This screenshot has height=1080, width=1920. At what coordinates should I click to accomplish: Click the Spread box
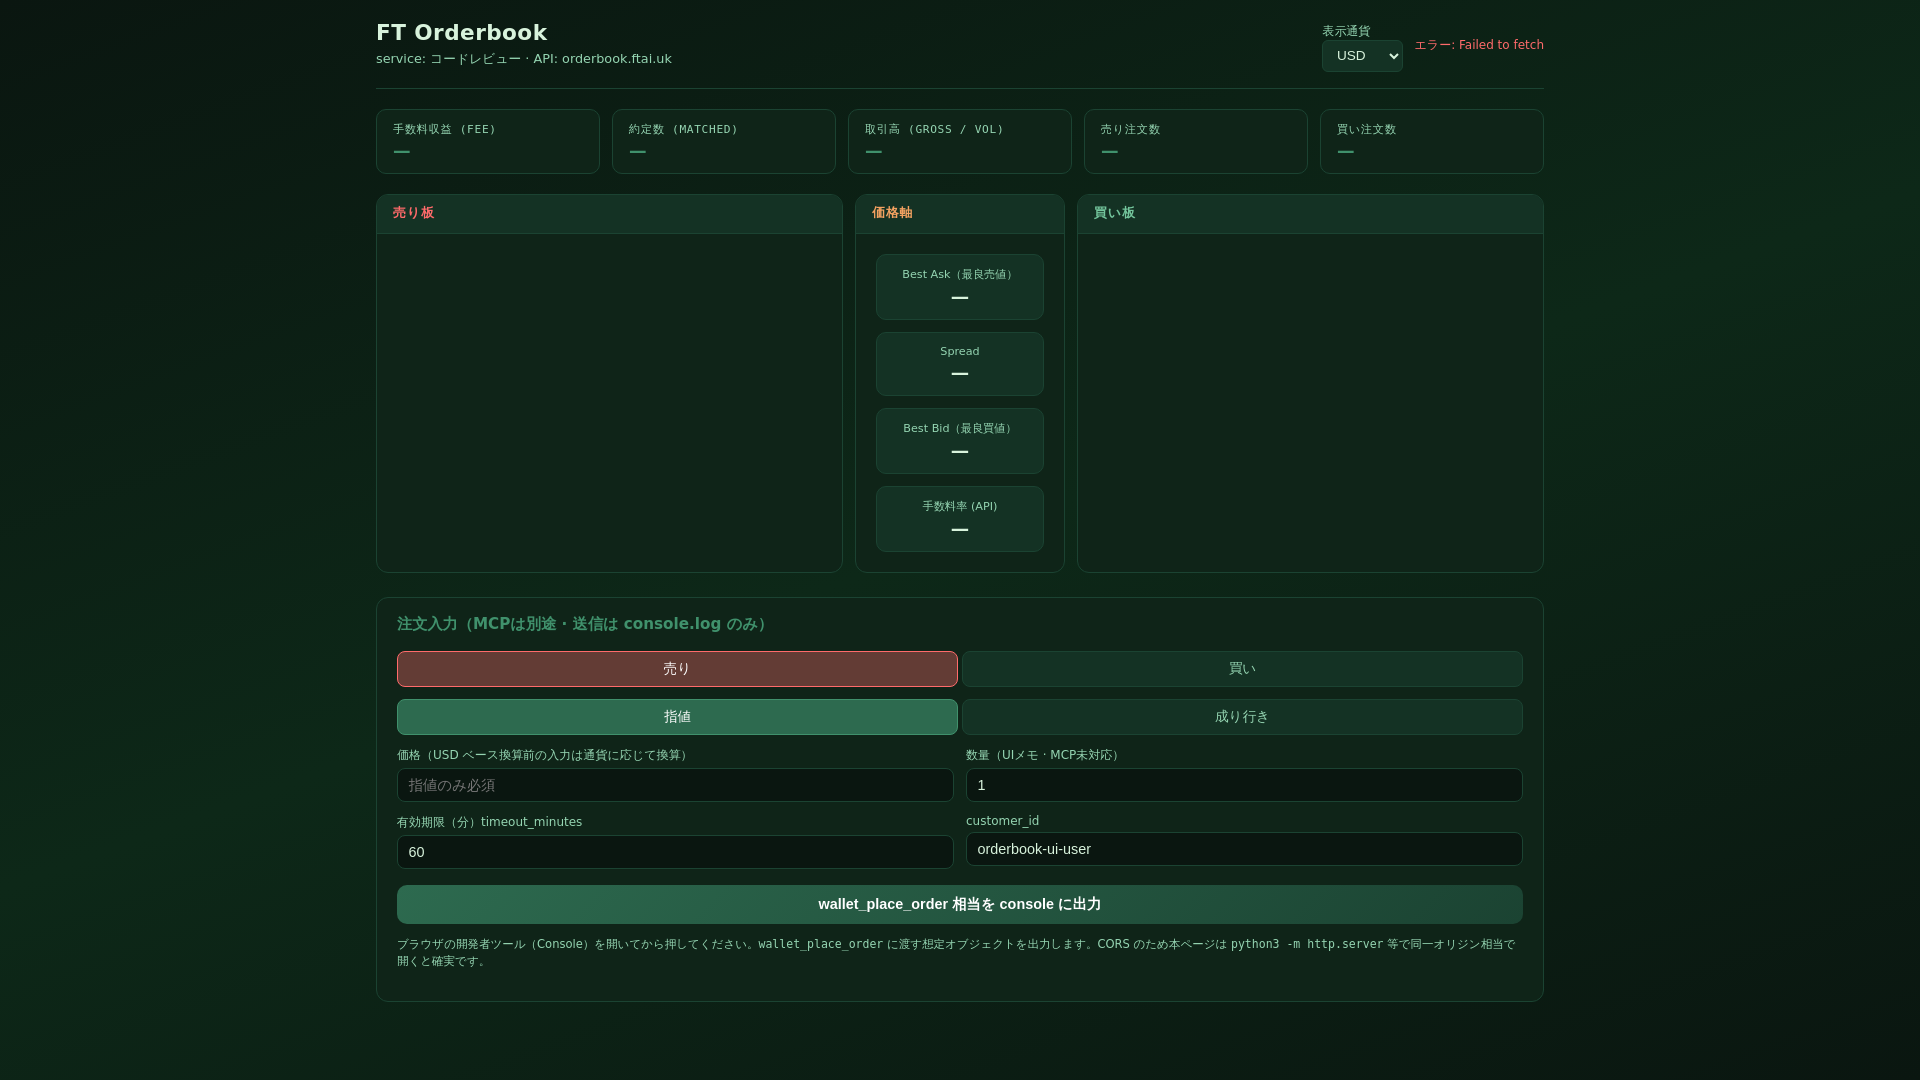pos(960,364)
